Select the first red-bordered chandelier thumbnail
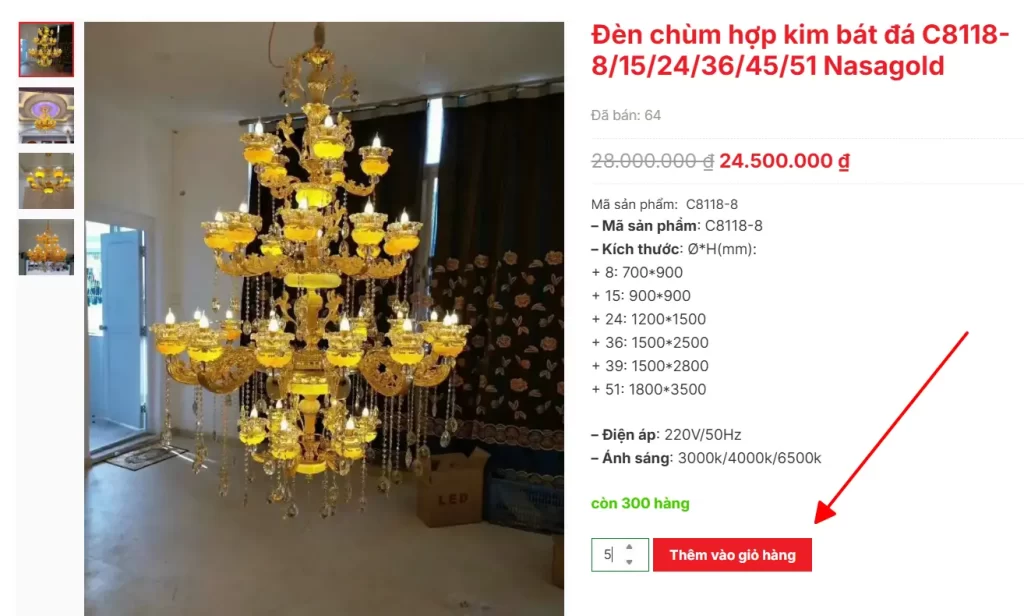The width and height of the screenshot is (1024, 616). 46,49
